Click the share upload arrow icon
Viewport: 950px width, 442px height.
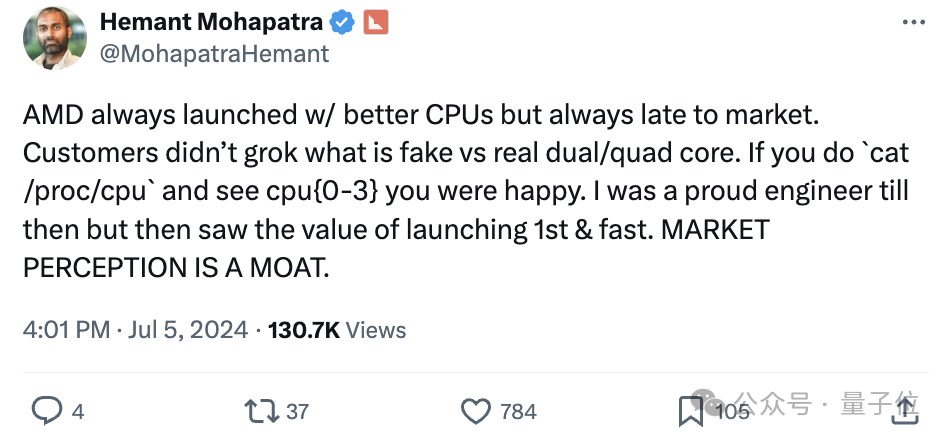905,408
